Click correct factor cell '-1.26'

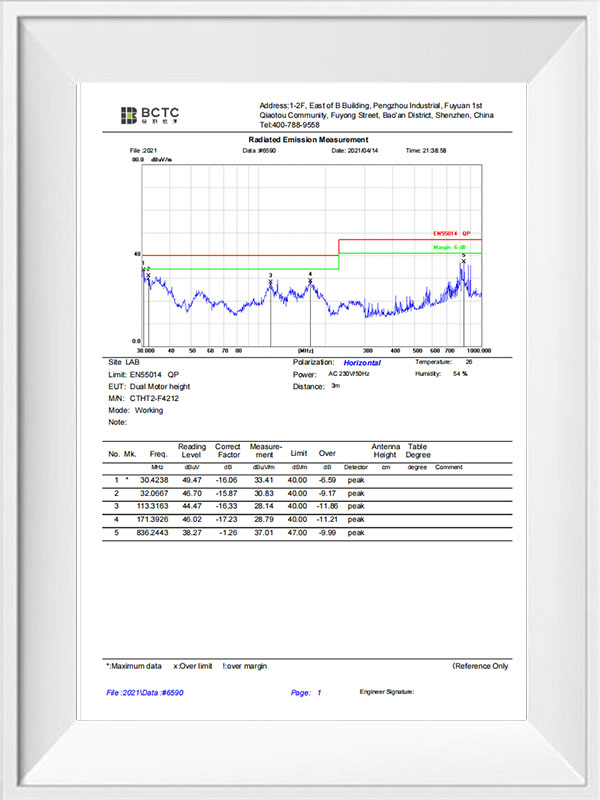[x=228, y=533]
